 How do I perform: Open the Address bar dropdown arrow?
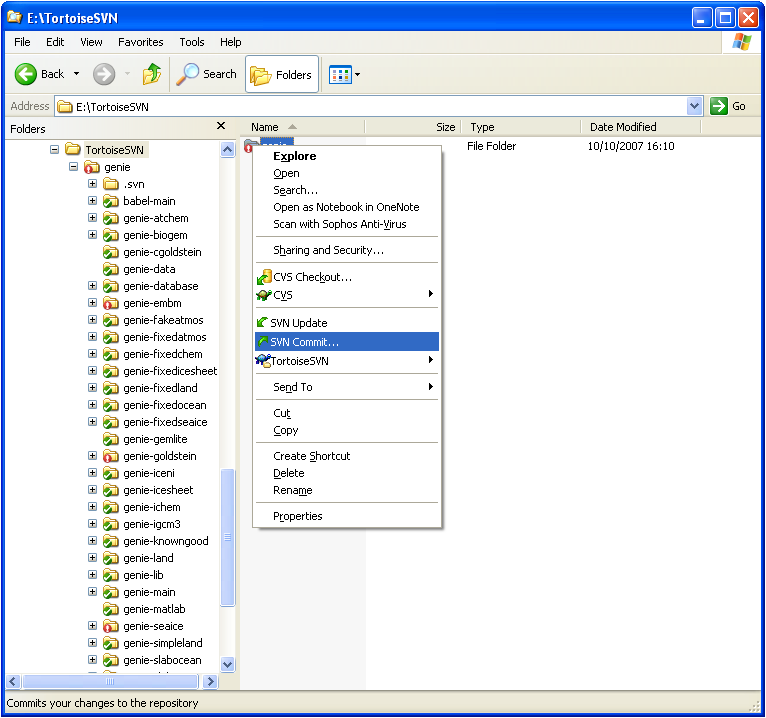[695, 106]
